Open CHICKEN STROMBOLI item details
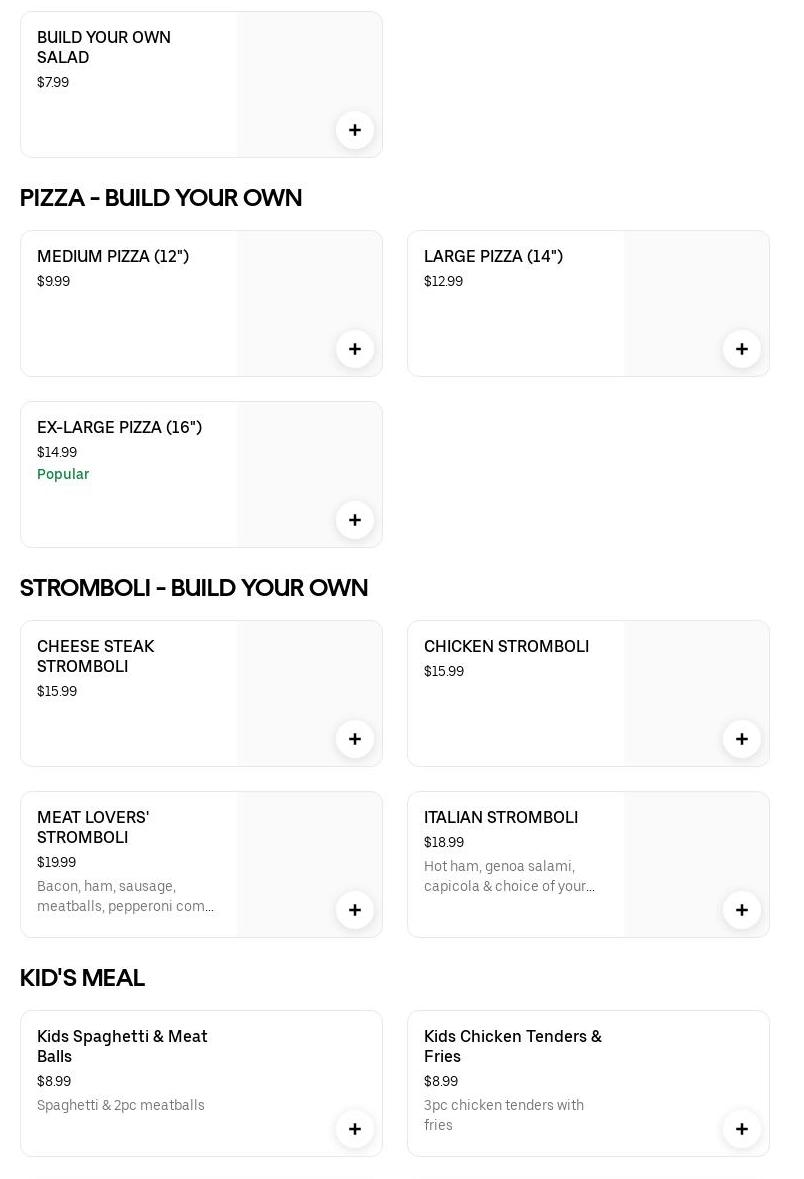The height and width of the screenshot is (1179, 804). point(506,647)
